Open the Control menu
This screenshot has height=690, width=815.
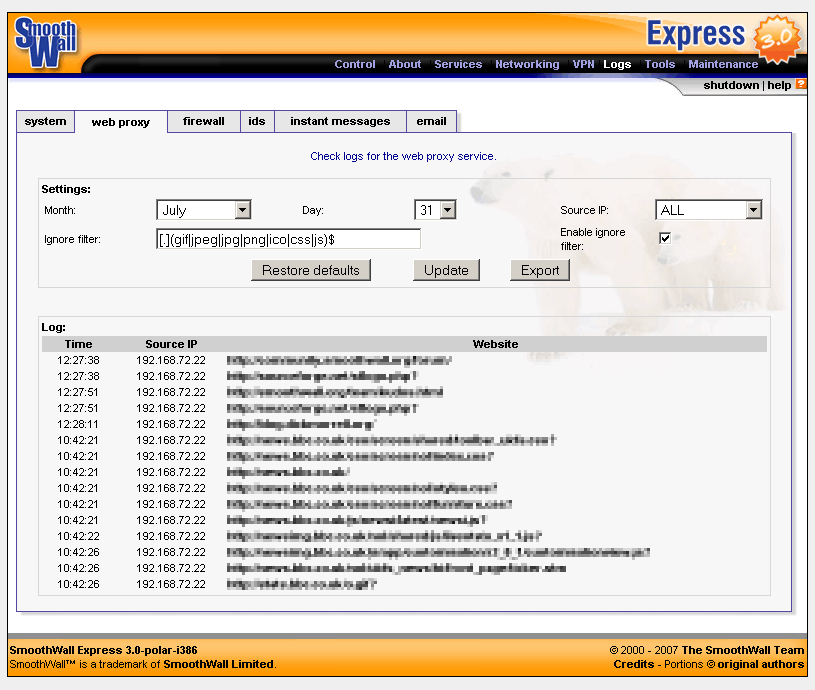pos(354,64)
